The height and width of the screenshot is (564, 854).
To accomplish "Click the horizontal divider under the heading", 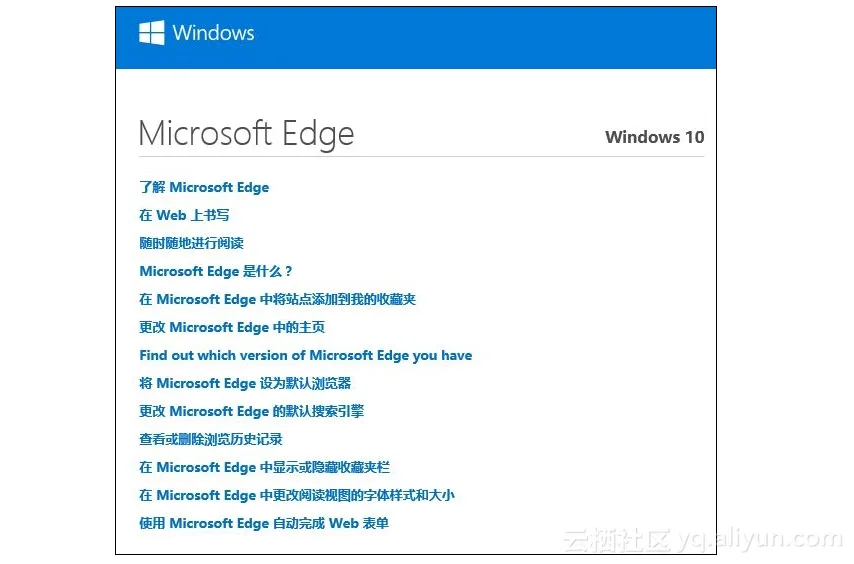I will point(422,156).
